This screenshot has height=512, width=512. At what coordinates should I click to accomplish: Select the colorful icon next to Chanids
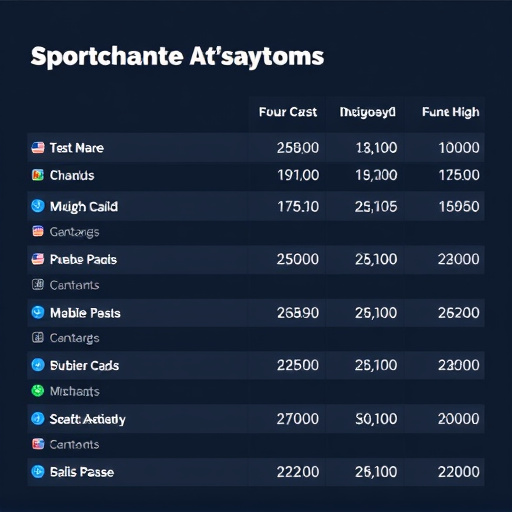click(x=38, y=175)
